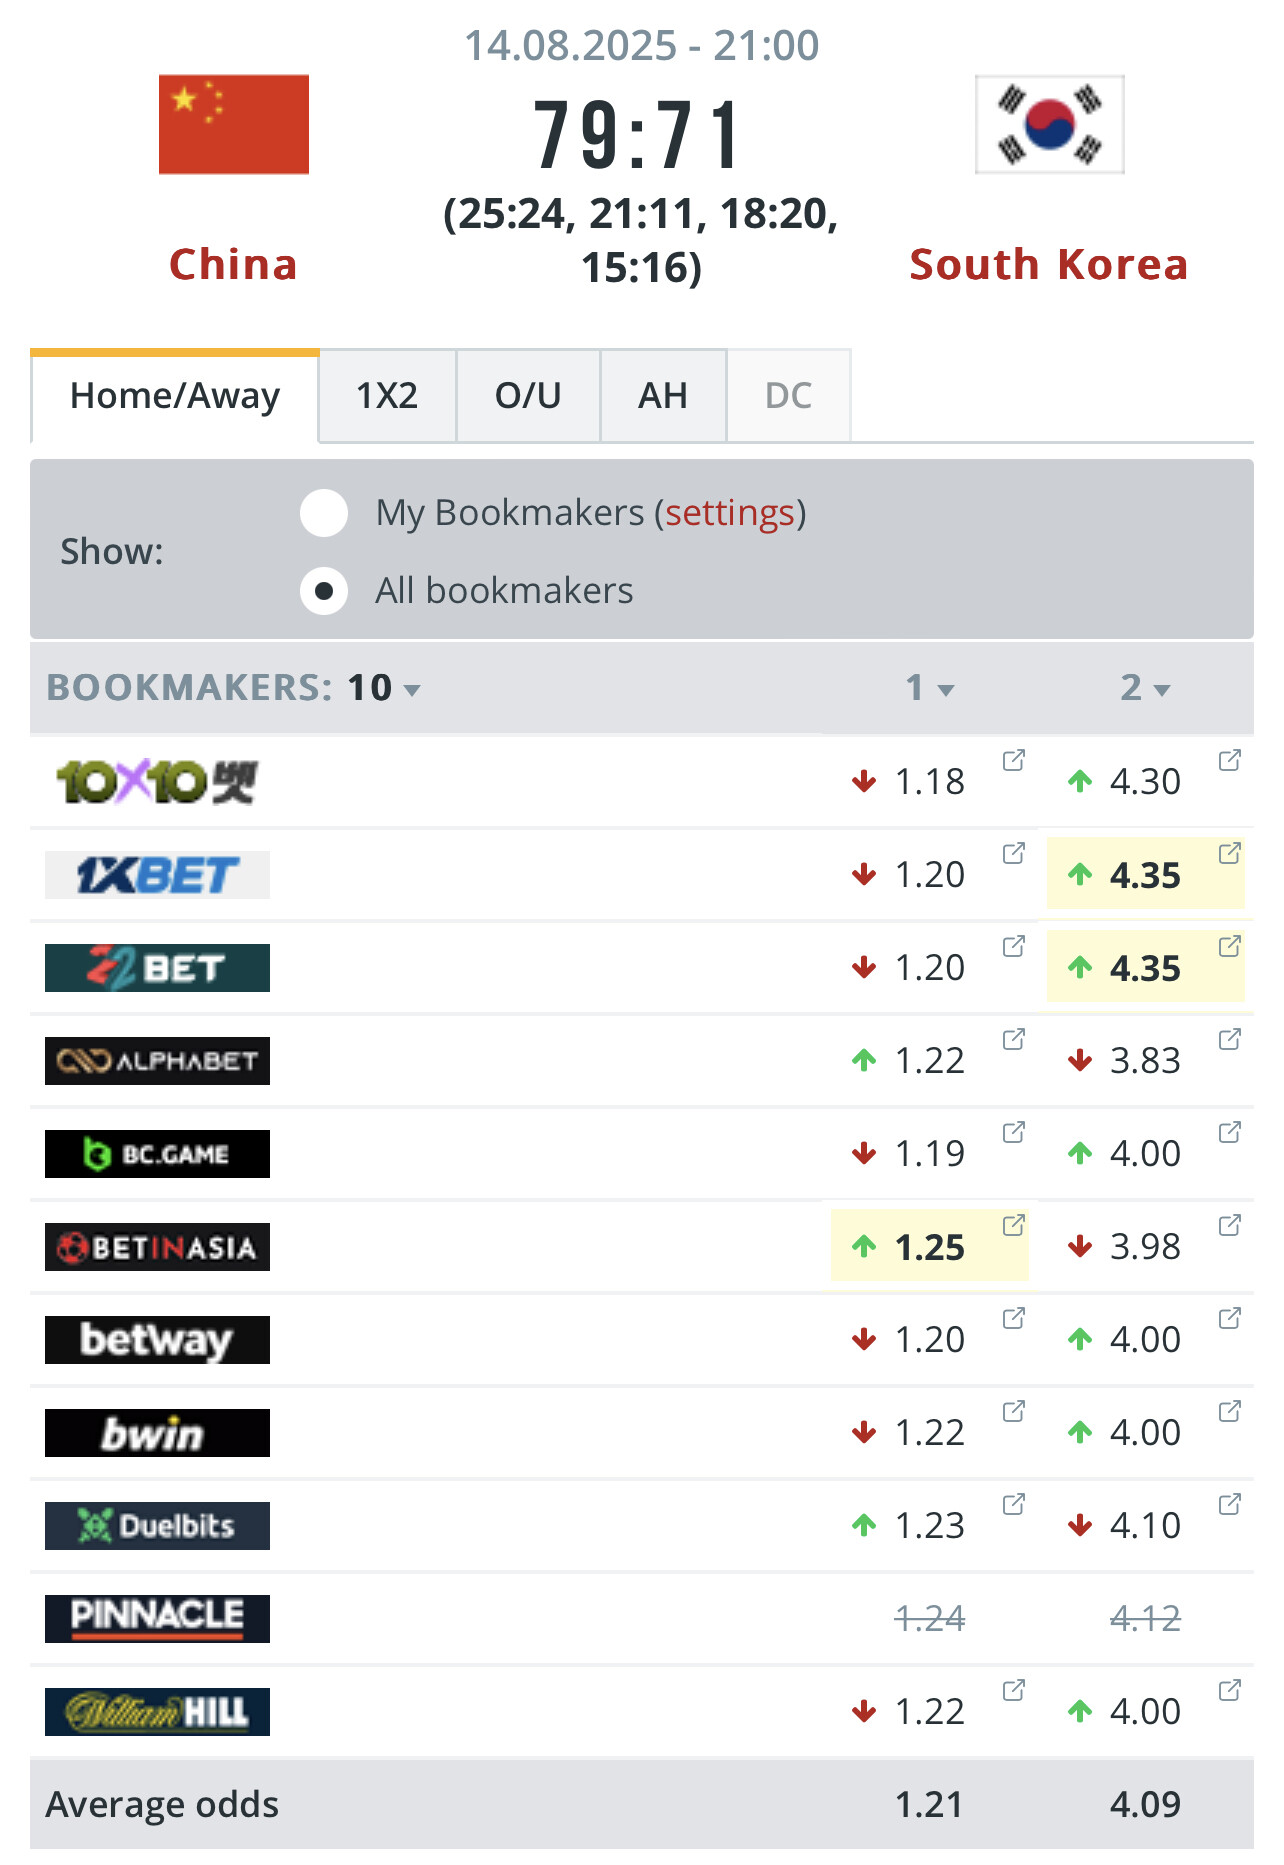Expand Bookmakers 10 sort dropdown
1284x1865 pixels.
(x=411, y=689)
